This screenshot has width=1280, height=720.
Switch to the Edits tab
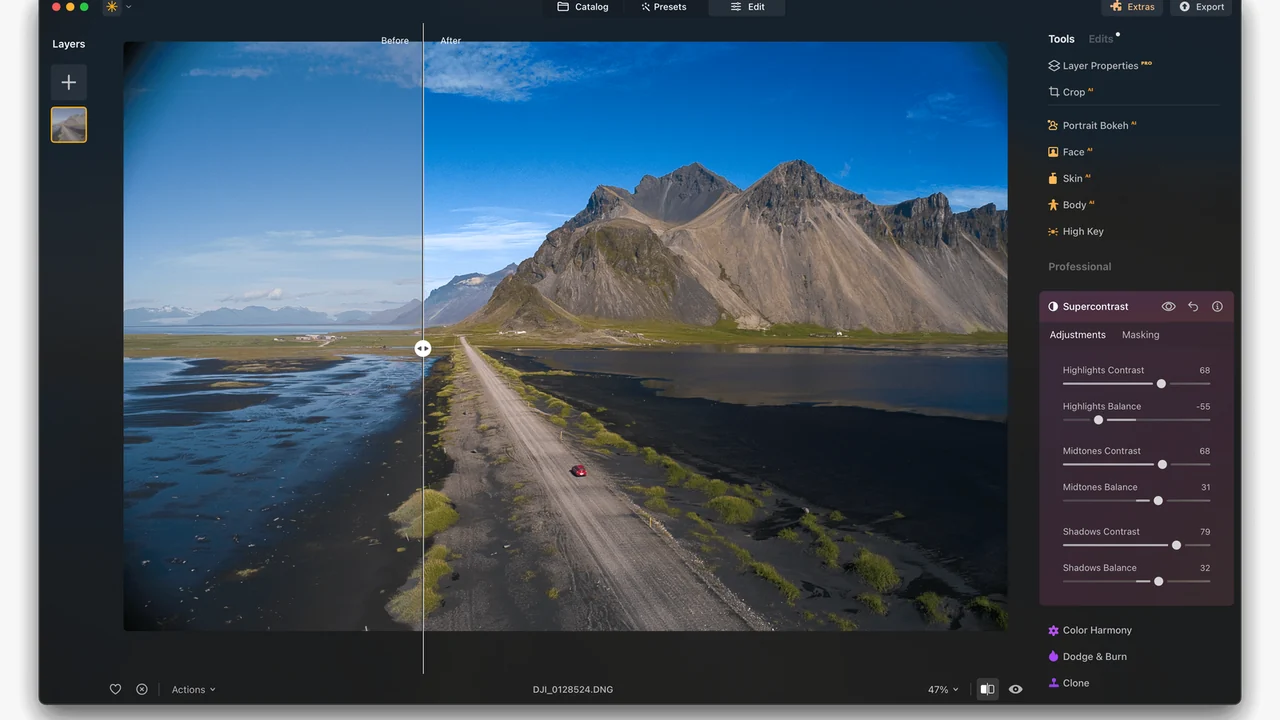[x=1100, y=39]
